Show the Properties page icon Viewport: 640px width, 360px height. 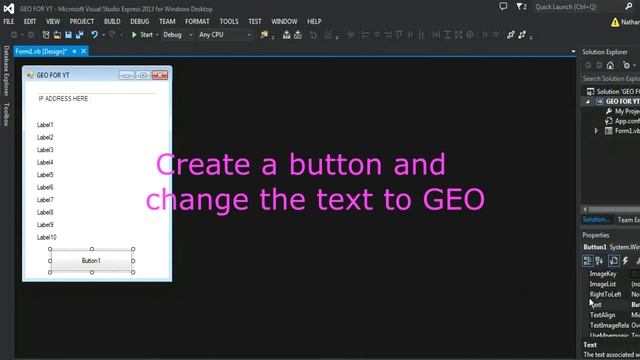coord(613,260)
